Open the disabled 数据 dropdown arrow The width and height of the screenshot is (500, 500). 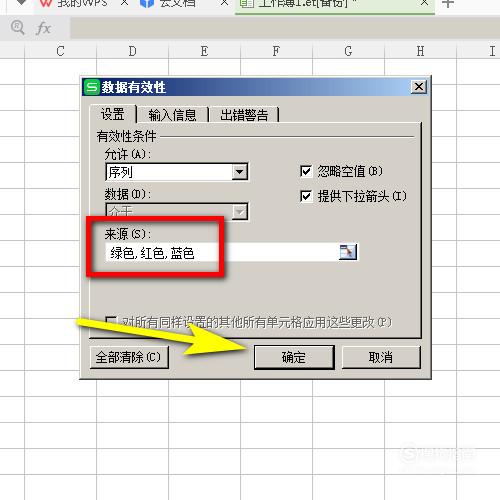pyautogui.click(x=240, y=212)
